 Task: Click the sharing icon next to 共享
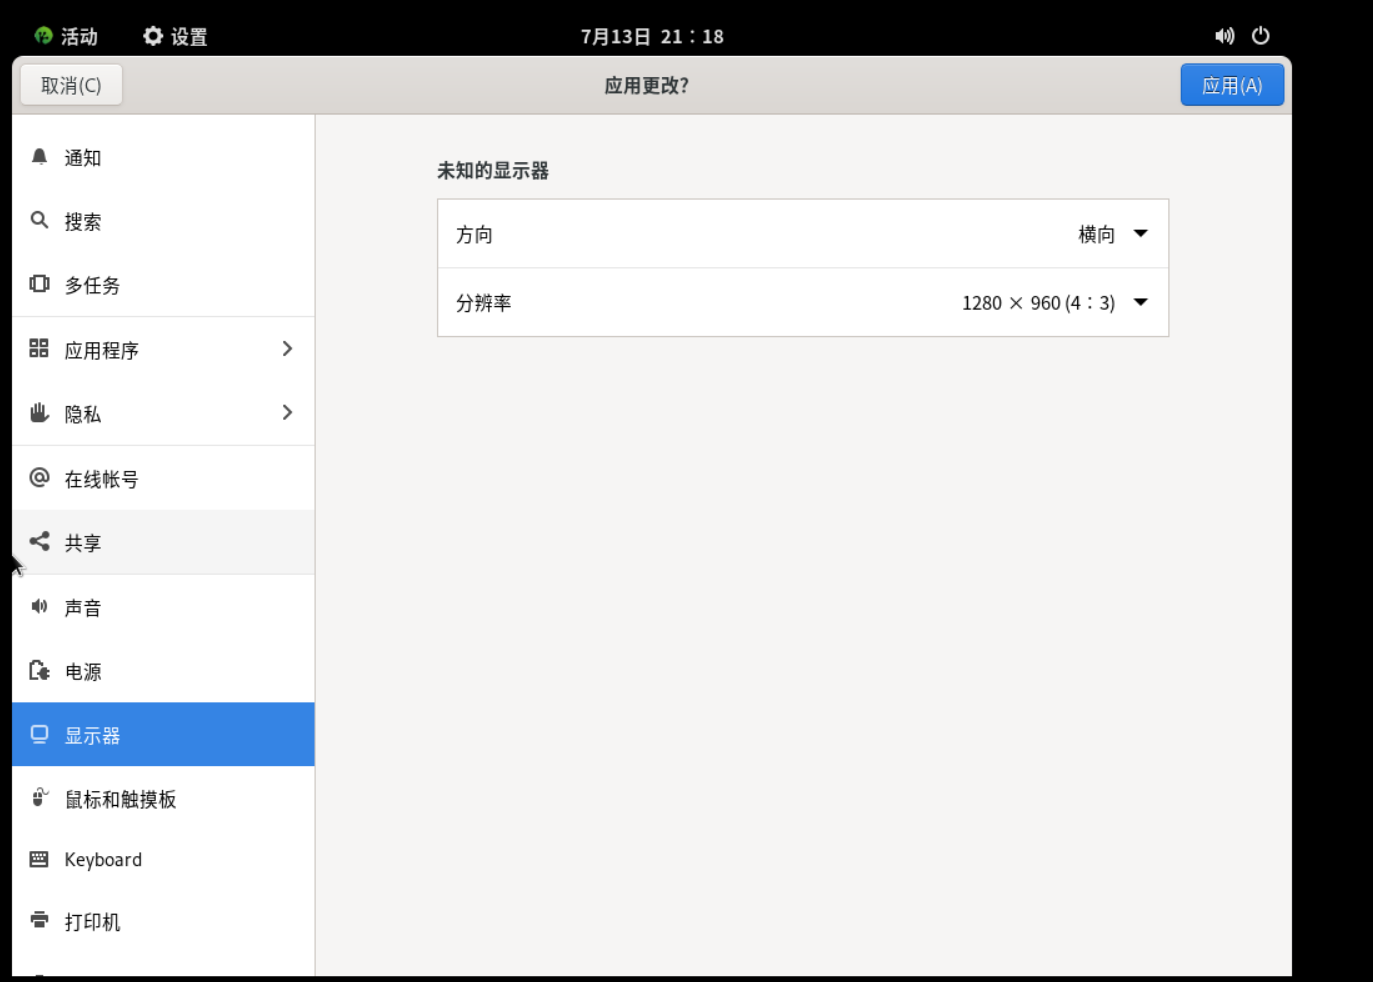click(39, 542)
